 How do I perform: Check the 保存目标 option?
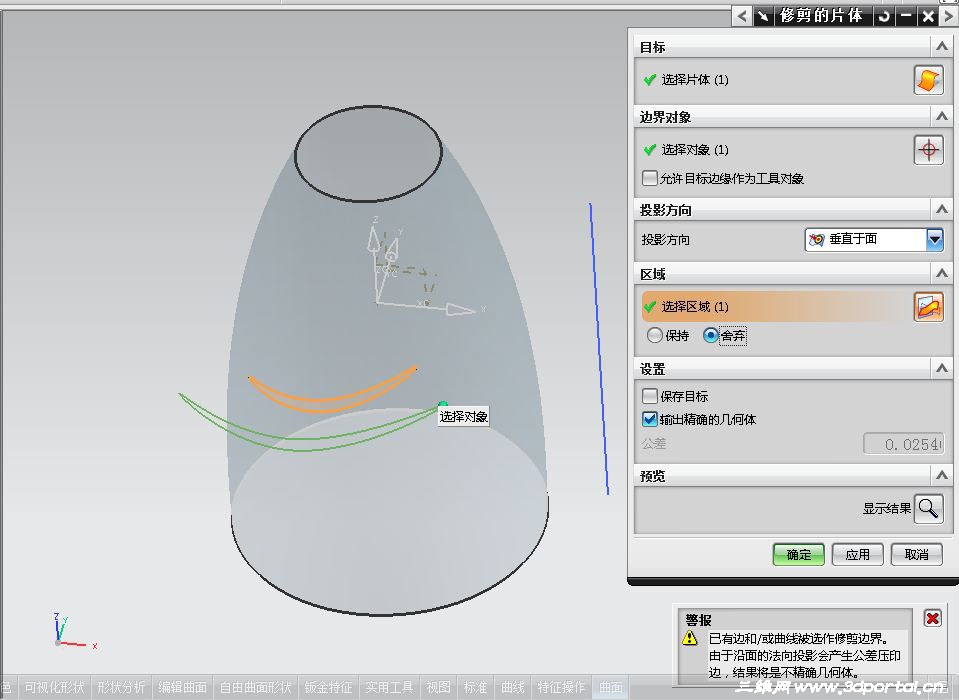pyautogui.click(x=650, y=396)
